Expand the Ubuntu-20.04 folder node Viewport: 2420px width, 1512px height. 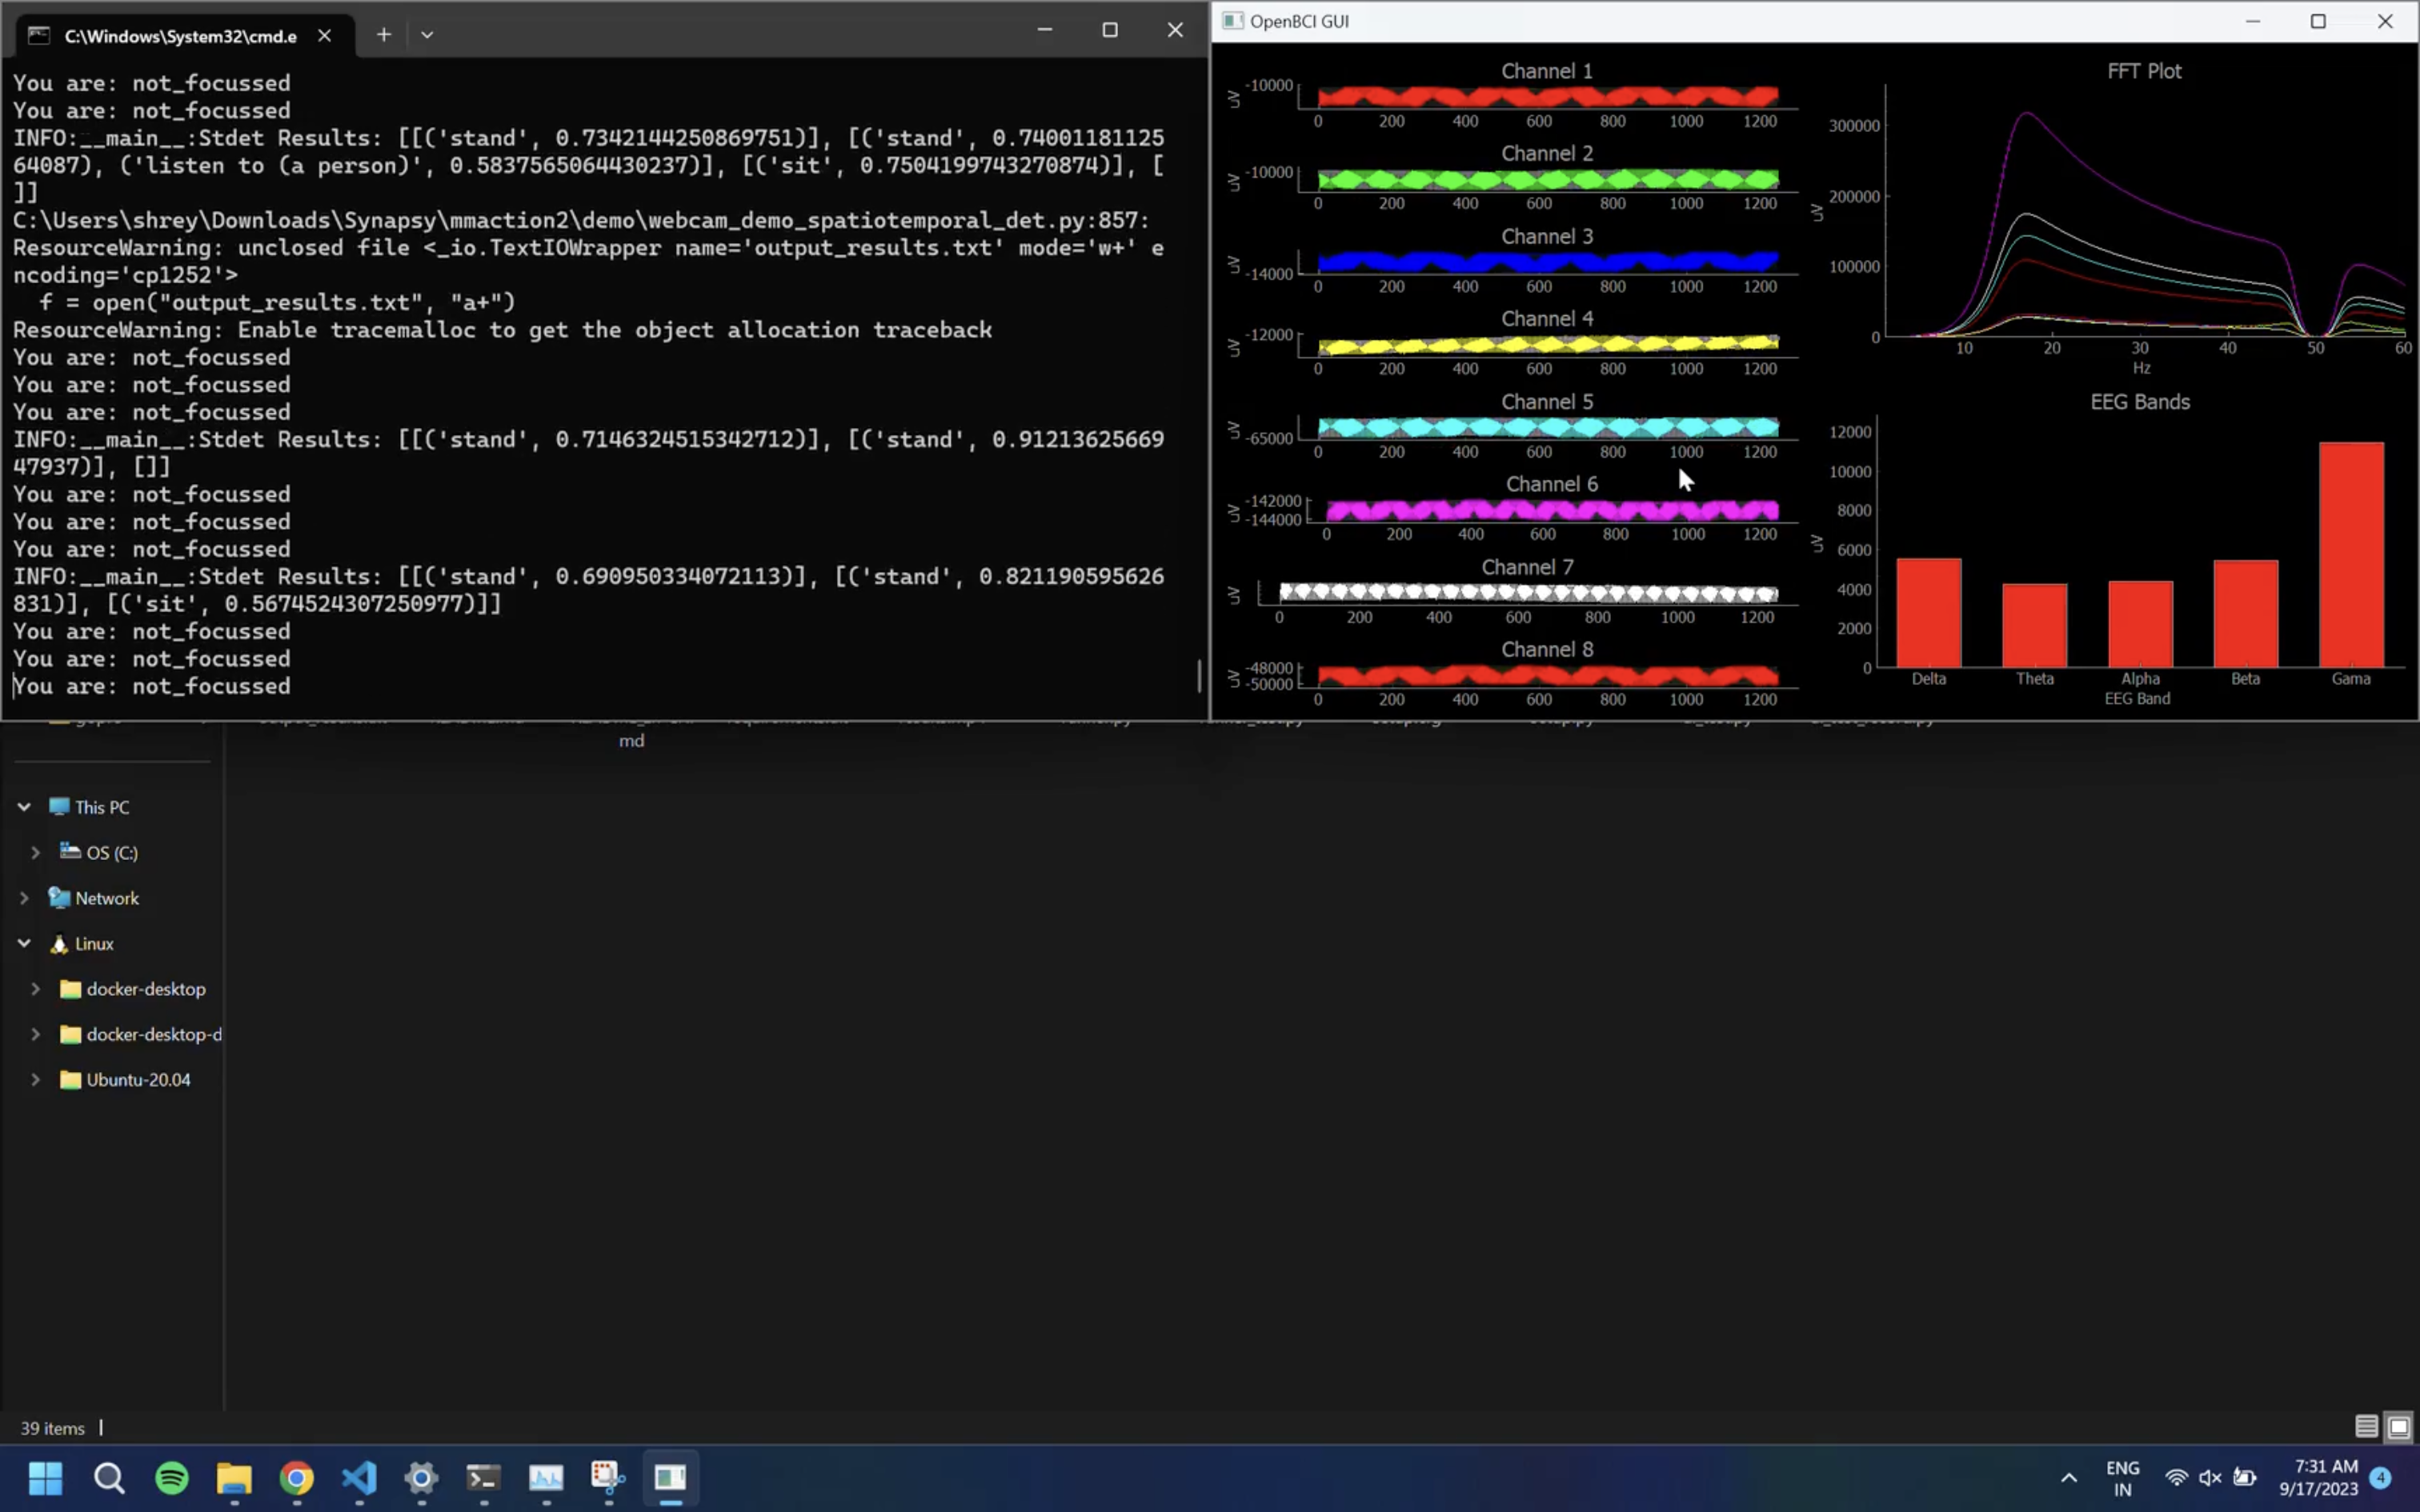pyautogui.click(x=35, y=1080)
